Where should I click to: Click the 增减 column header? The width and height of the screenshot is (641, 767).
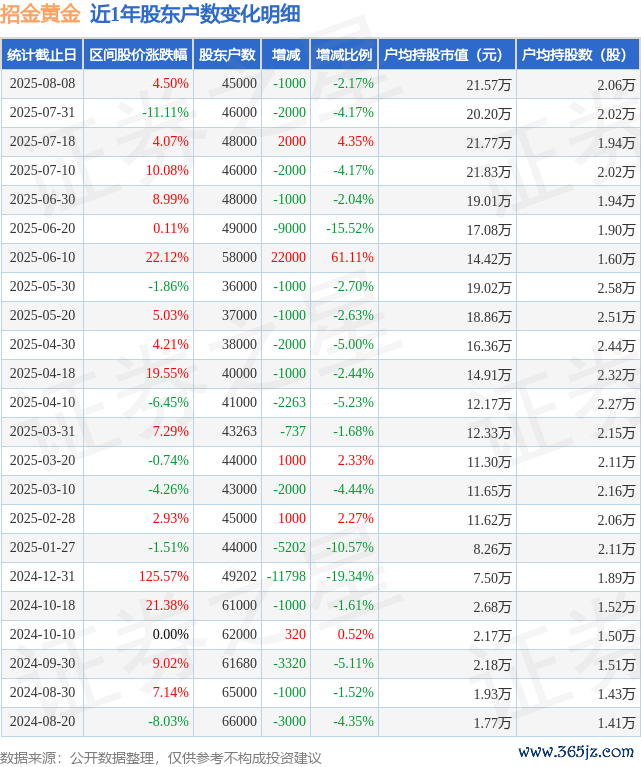286,54
